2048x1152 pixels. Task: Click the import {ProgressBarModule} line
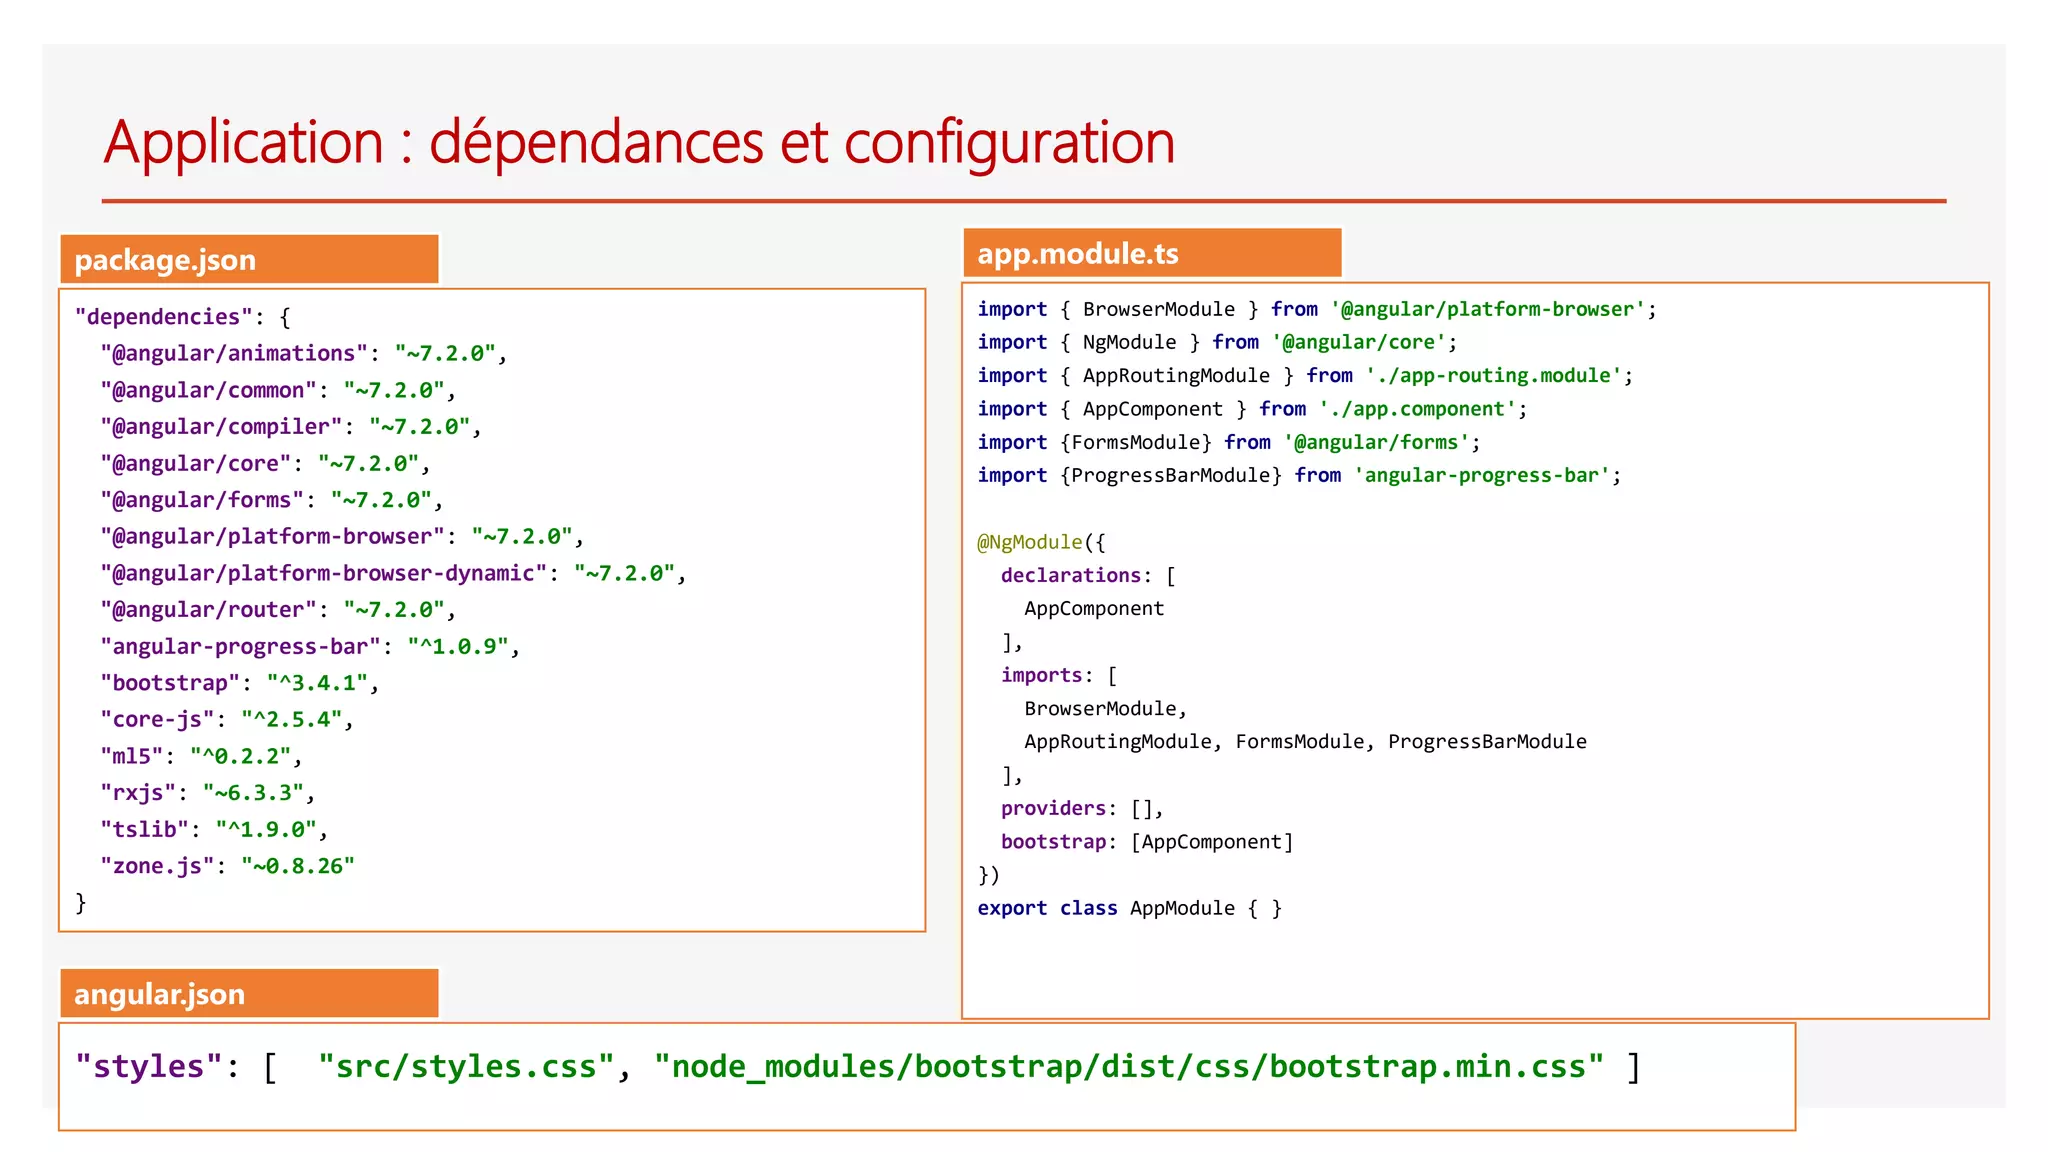coord(1299,476)
